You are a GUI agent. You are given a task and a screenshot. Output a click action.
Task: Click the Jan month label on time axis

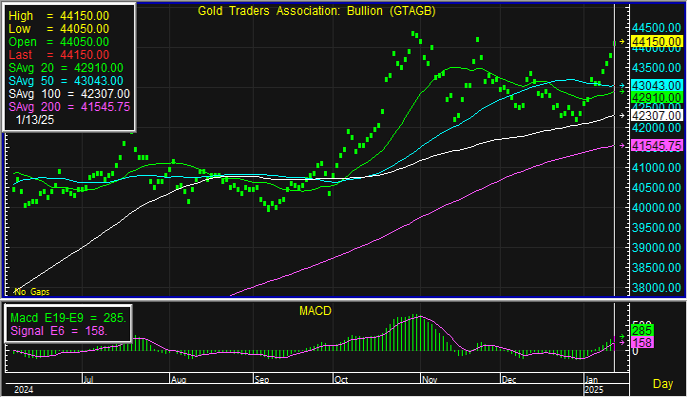(591, 380)
